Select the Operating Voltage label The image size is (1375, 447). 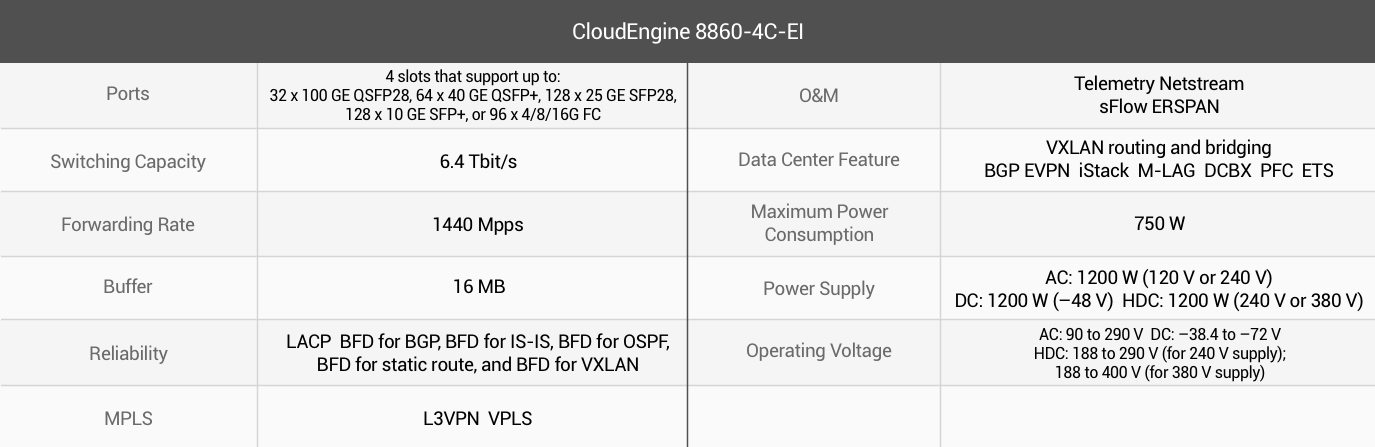tap(818, 350)
